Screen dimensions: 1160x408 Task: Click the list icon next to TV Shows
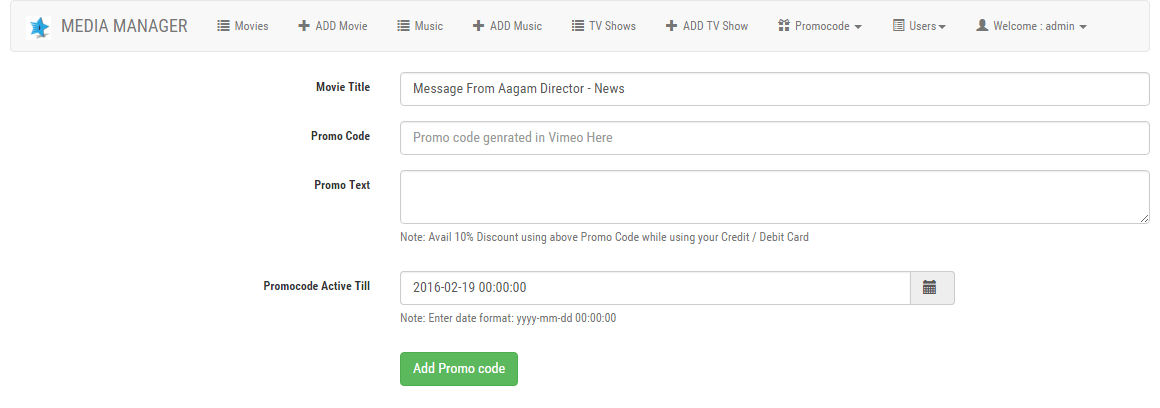point(578,26)
